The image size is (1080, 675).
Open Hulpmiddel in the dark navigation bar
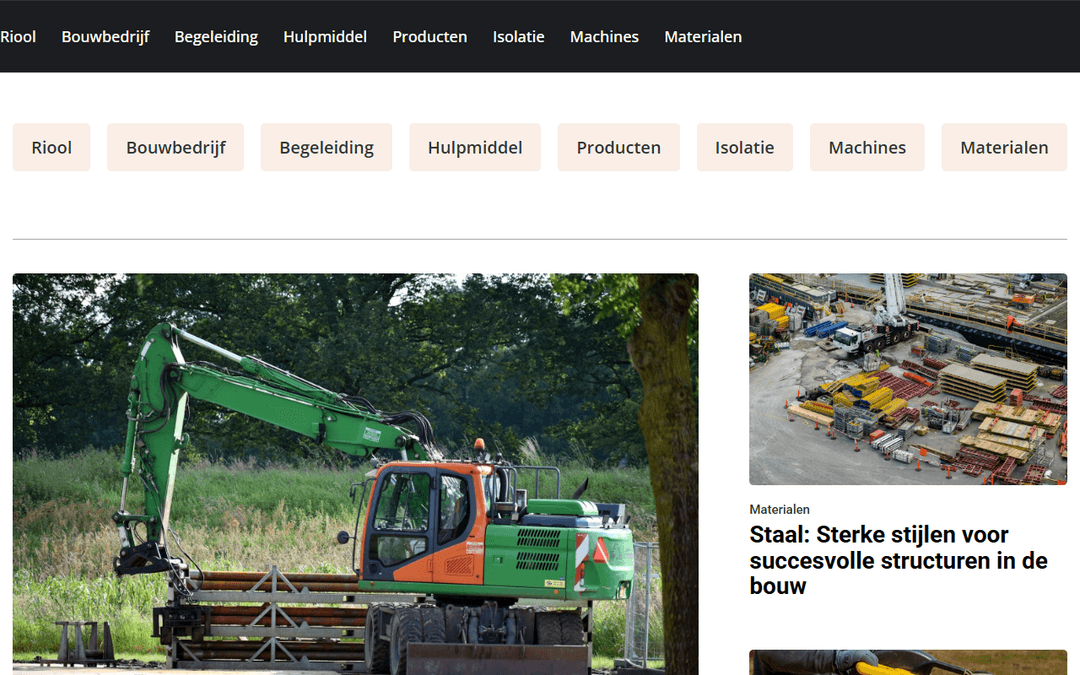[x=325, y=37]
